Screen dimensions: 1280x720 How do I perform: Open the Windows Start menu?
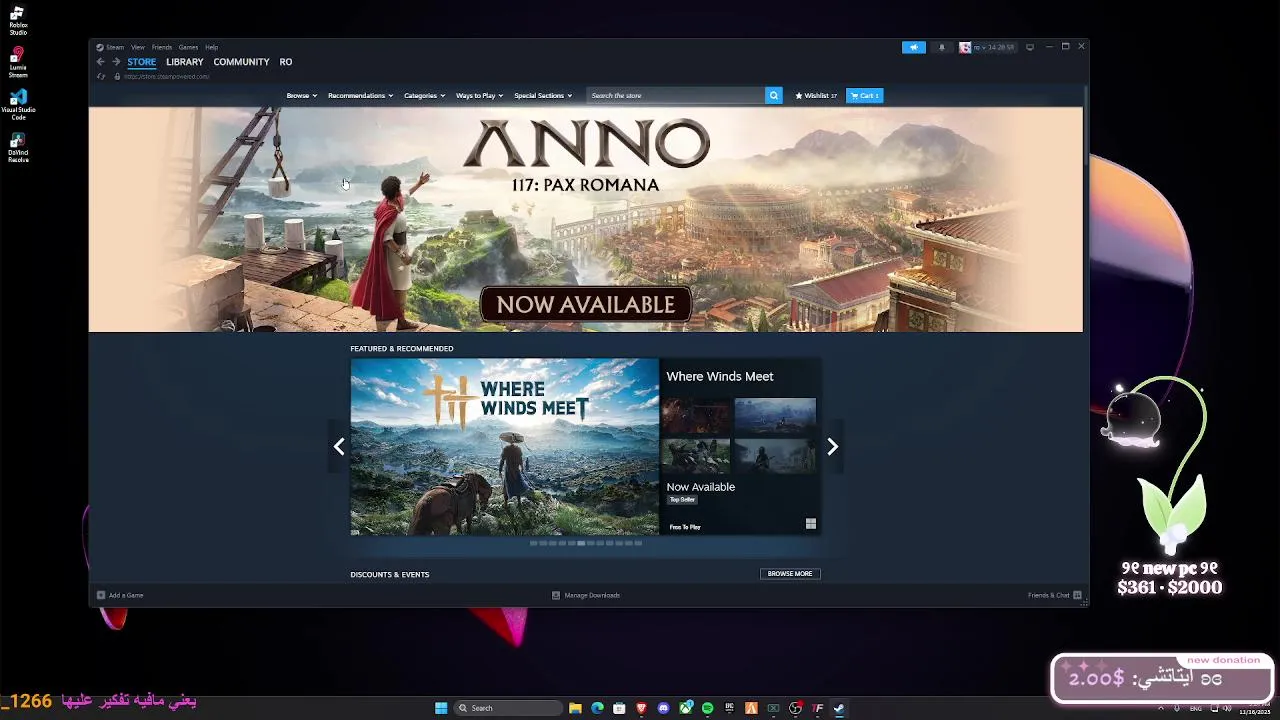coord(441,708)
